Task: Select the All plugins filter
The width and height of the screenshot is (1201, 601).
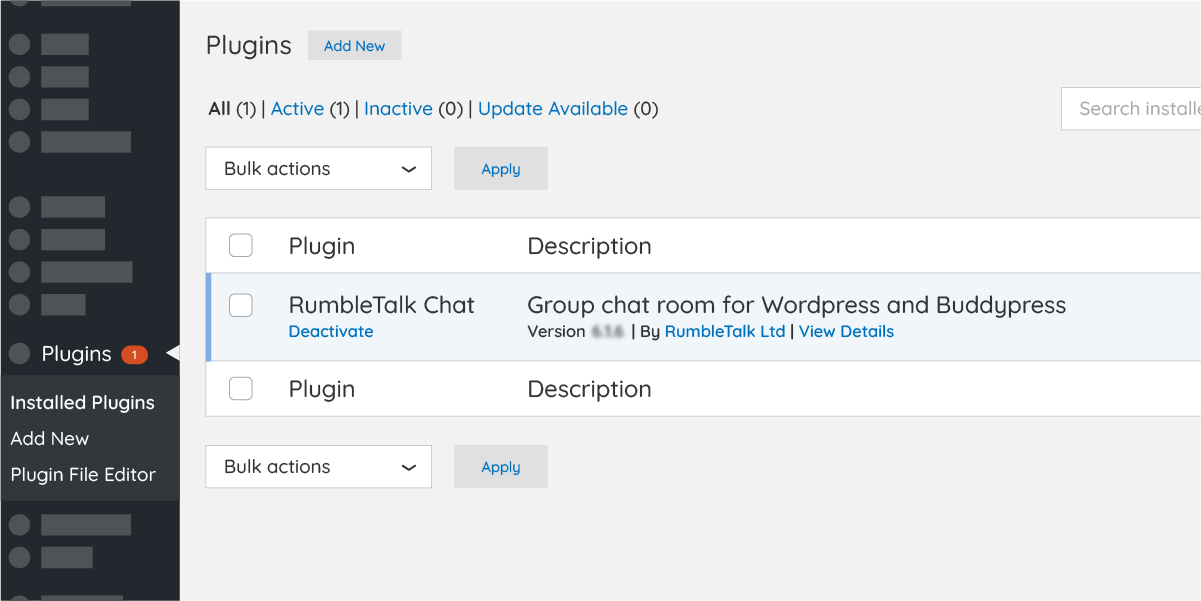Action: point(220,108)
